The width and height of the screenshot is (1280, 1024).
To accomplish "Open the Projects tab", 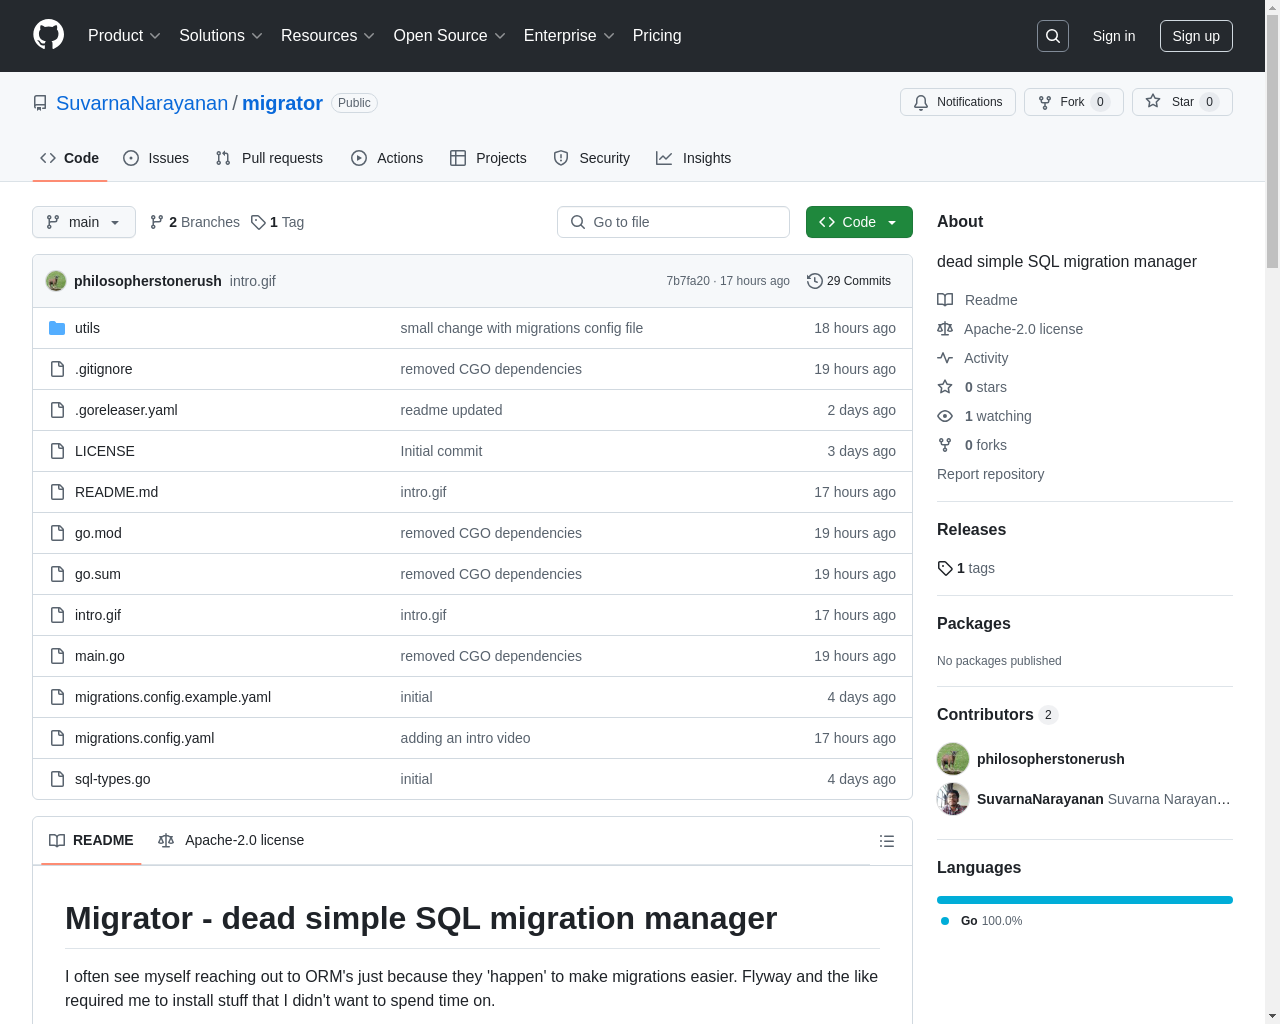I will pyautogui.click(x=488, y=158).
